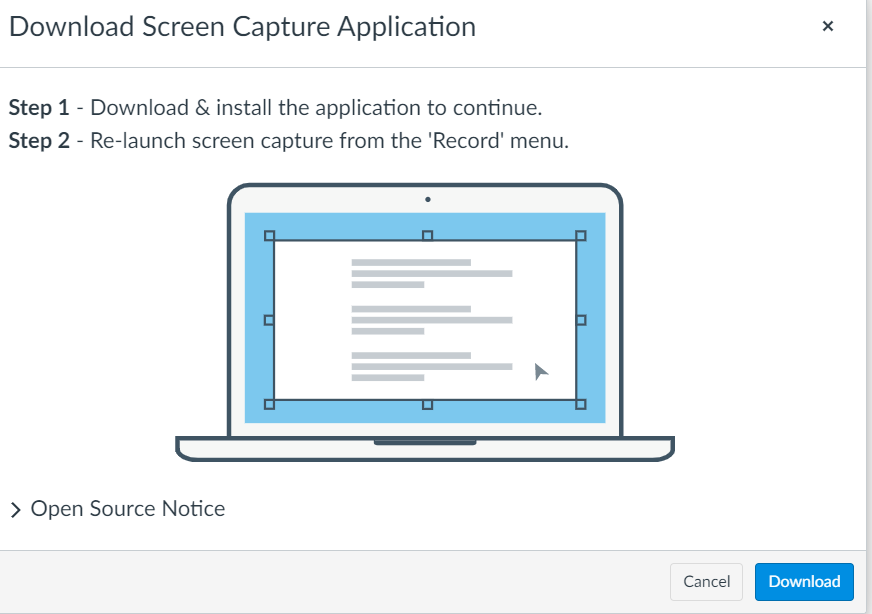Click the dialog title Download Screen Capture Application

(242, 27)
